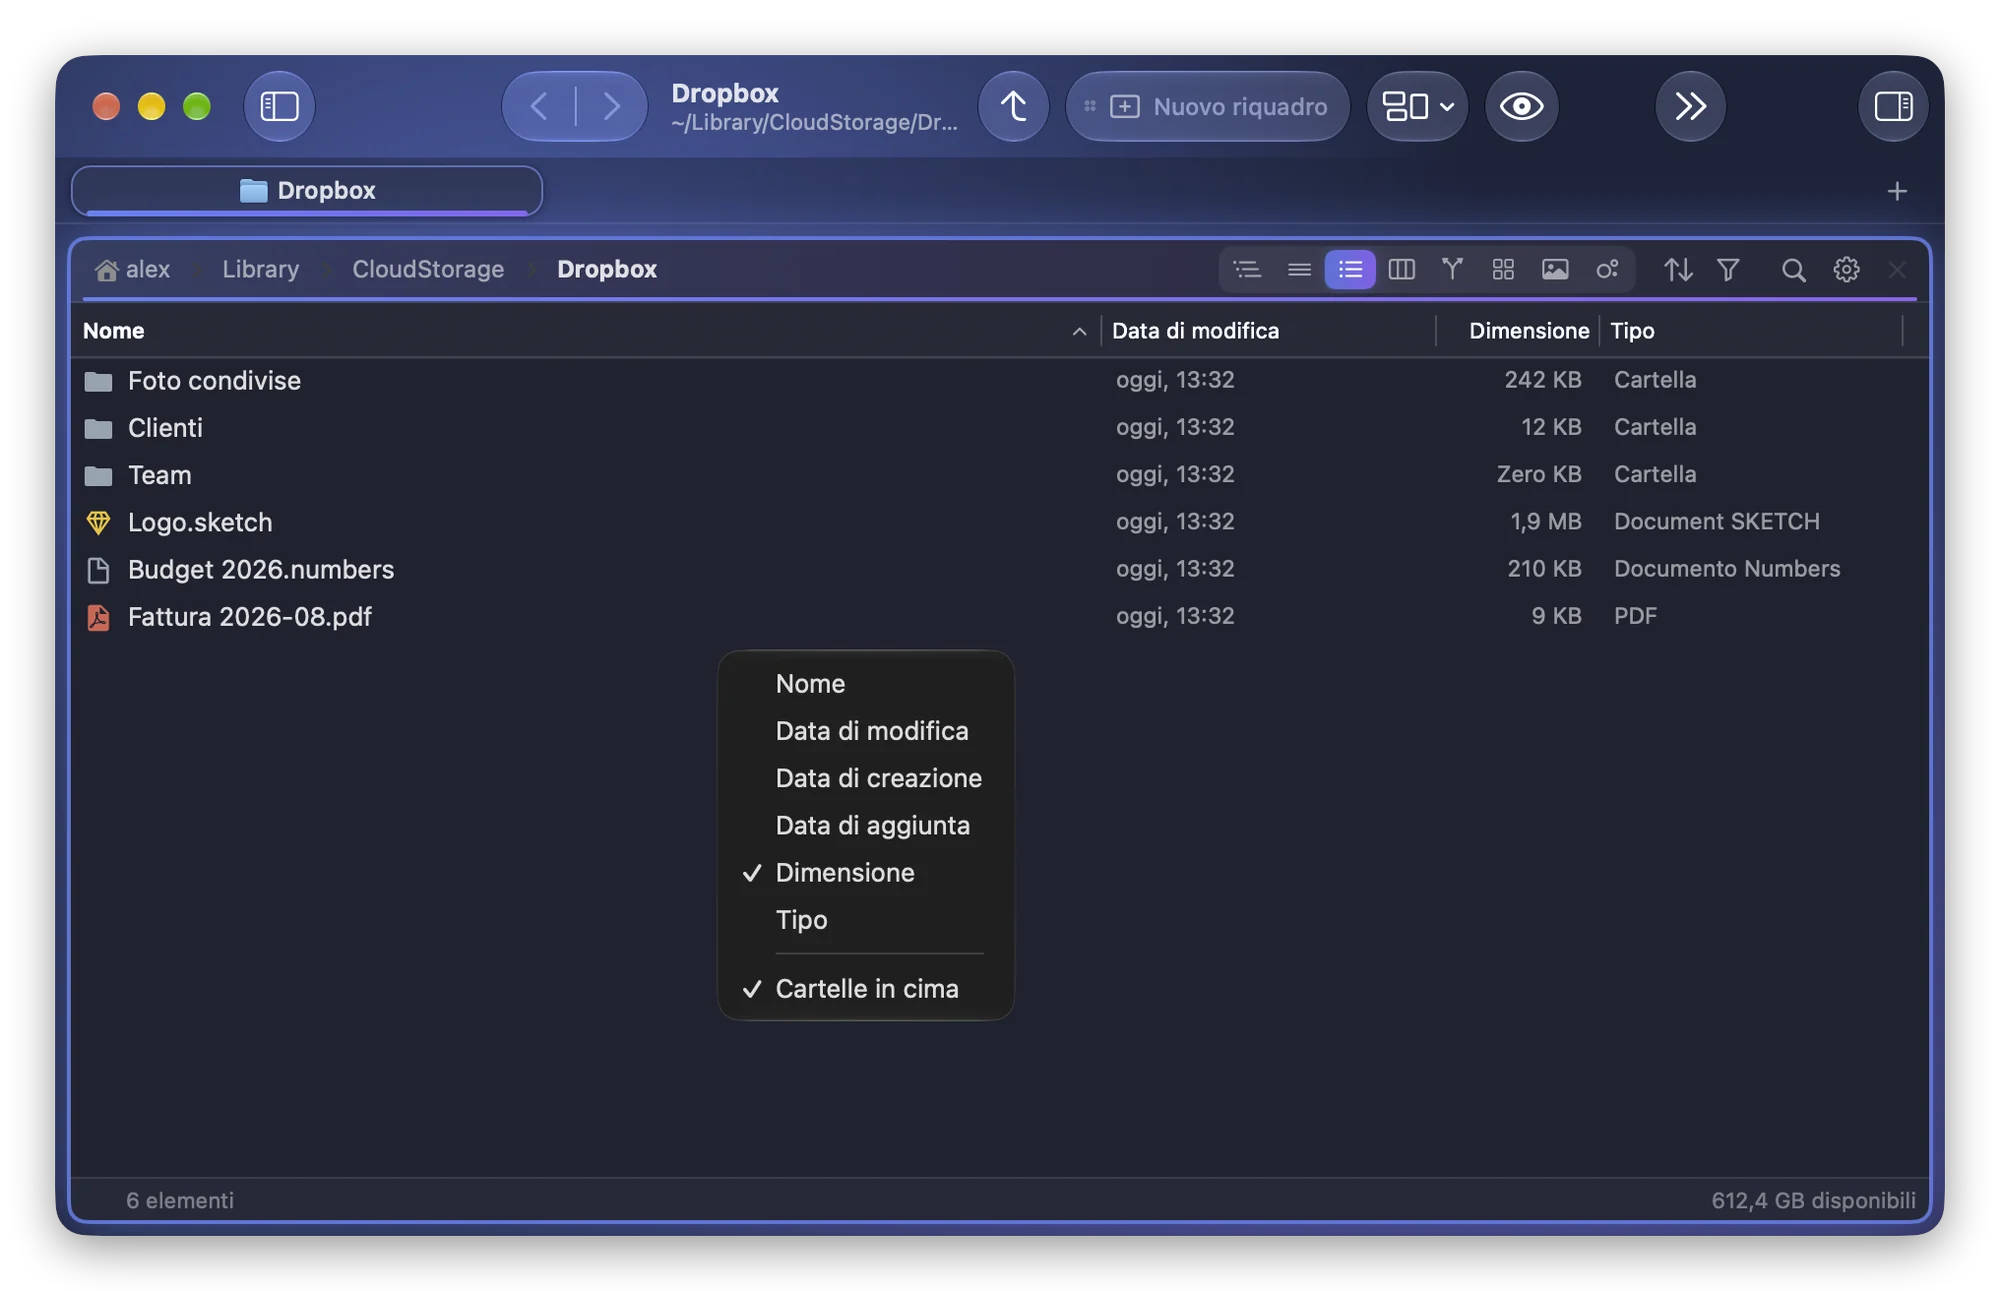
Task: Choose Data di modifica in sort menu
Action: coord(866,731)
